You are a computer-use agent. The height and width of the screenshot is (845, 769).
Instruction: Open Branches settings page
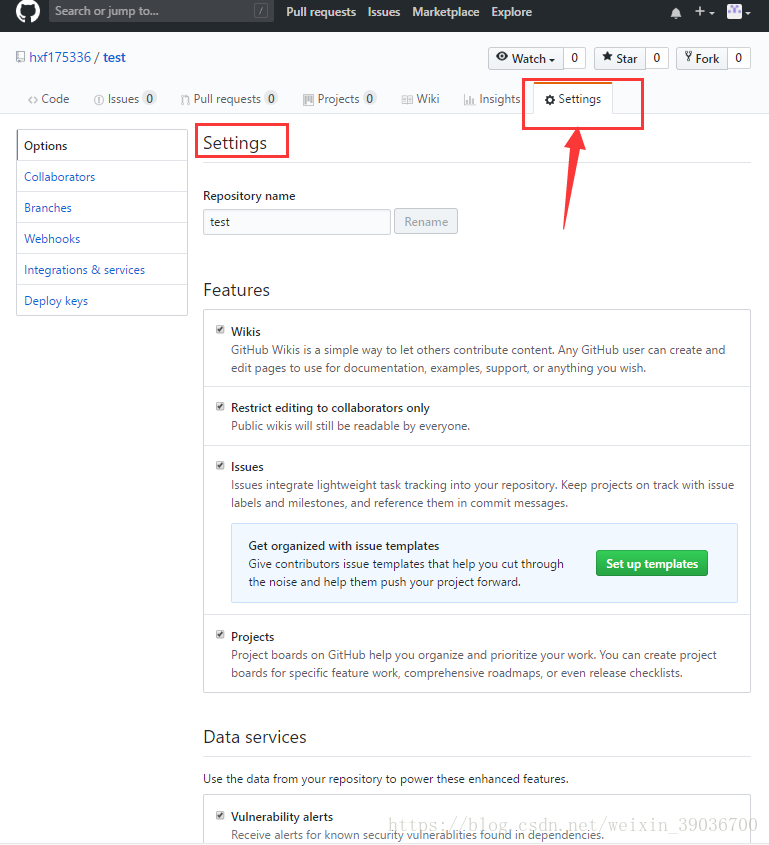coord(102,208)
